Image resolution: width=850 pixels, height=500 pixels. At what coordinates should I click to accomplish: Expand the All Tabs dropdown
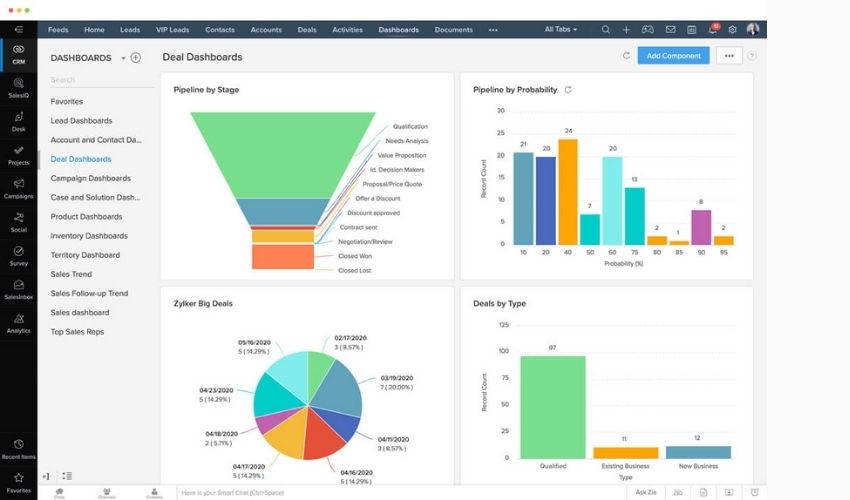pyautogui.click(x=561, y=29)
